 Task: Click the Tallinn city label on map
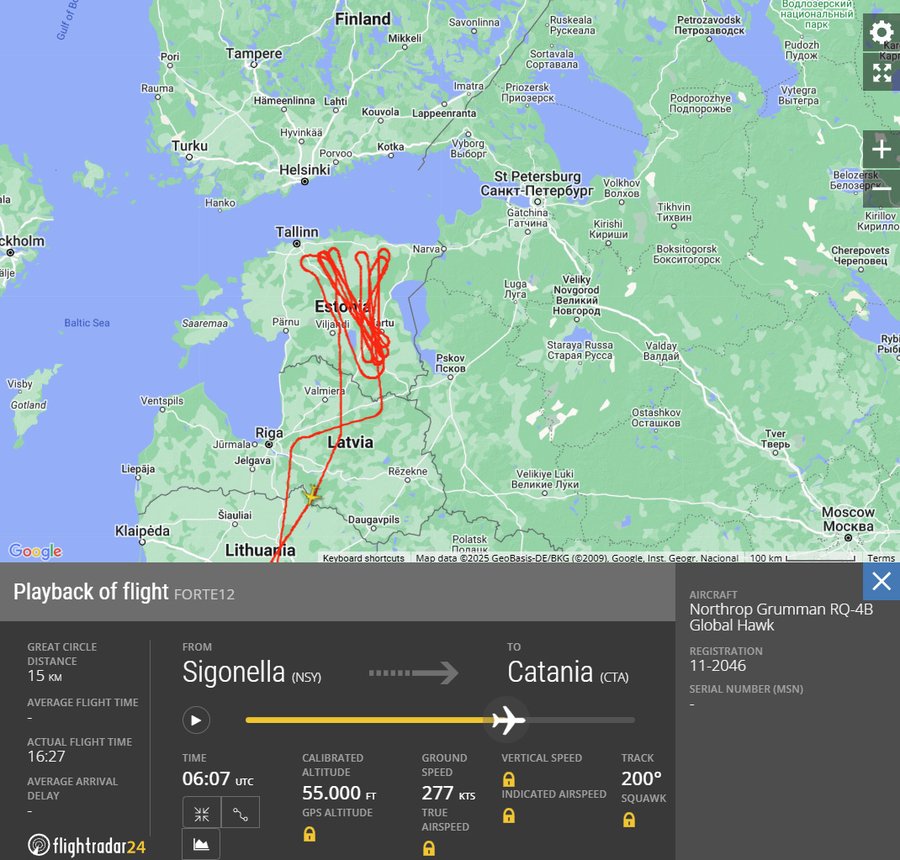click(x=297, y=232)
